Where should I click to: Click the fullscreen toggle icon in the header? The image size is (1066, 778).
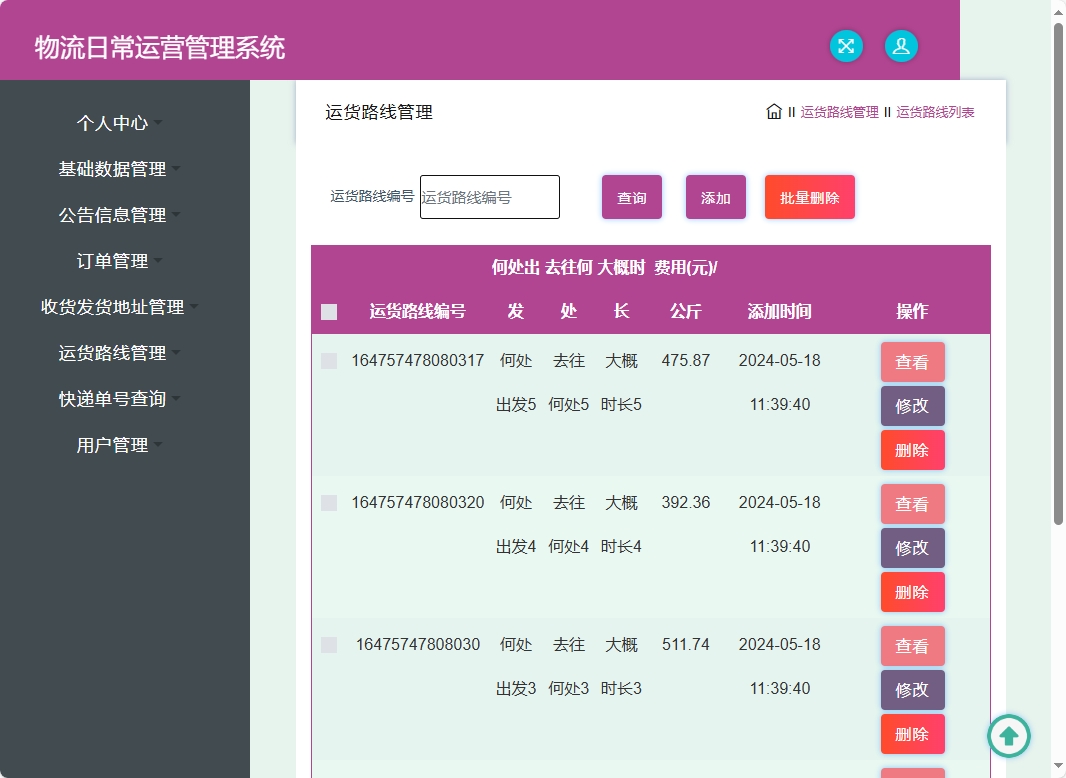(x=846, y=46)
